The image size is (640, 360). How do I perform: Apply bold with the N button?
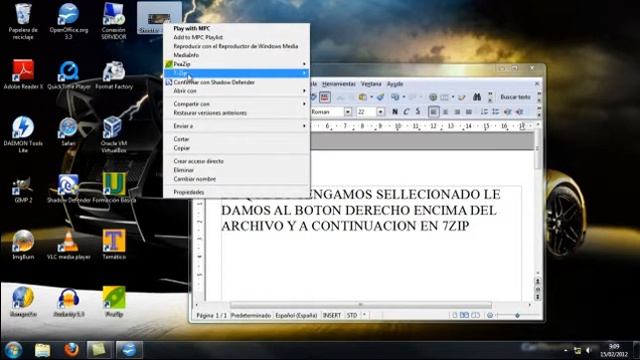[x=395, y=111]
